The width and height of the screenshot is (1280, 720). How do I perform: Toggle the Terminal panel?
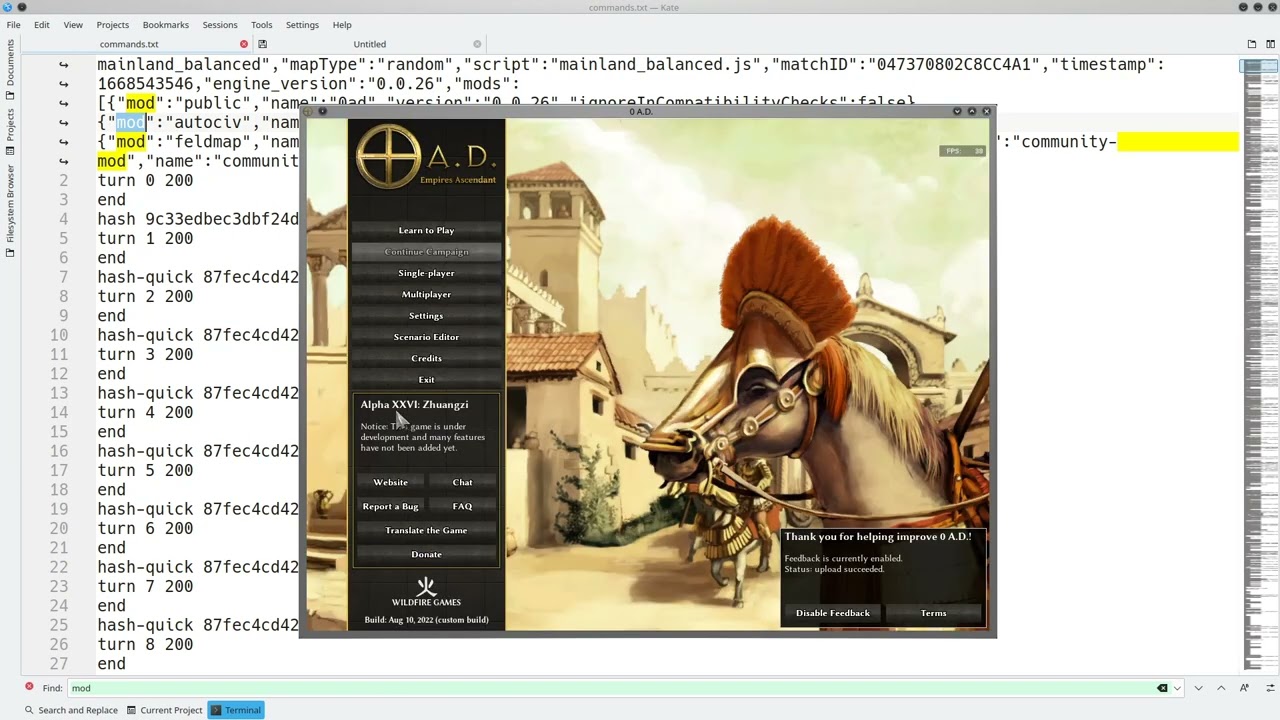point(236,710)
